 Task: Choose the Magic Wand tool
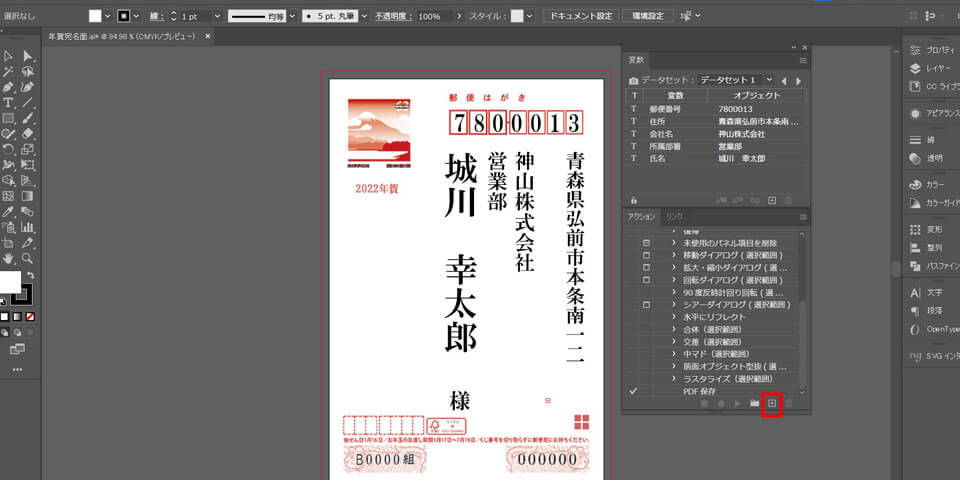tap(8, 72)
